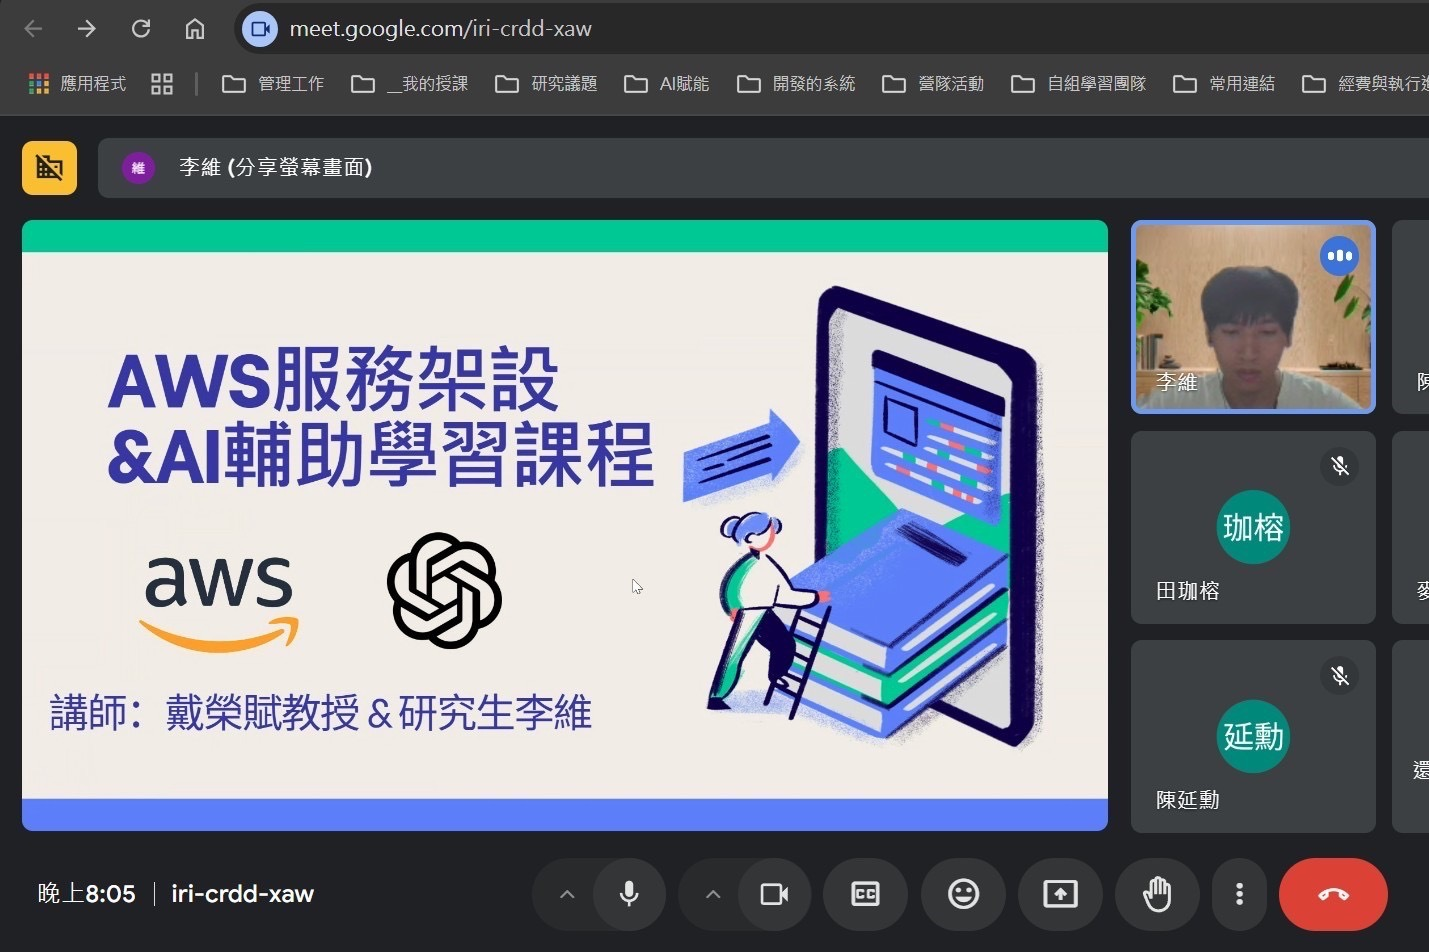Click the iri-crdd-xaw meeting code
Image resolution: width=1429 pixels, height=952 pixels.
coord(243,894)
